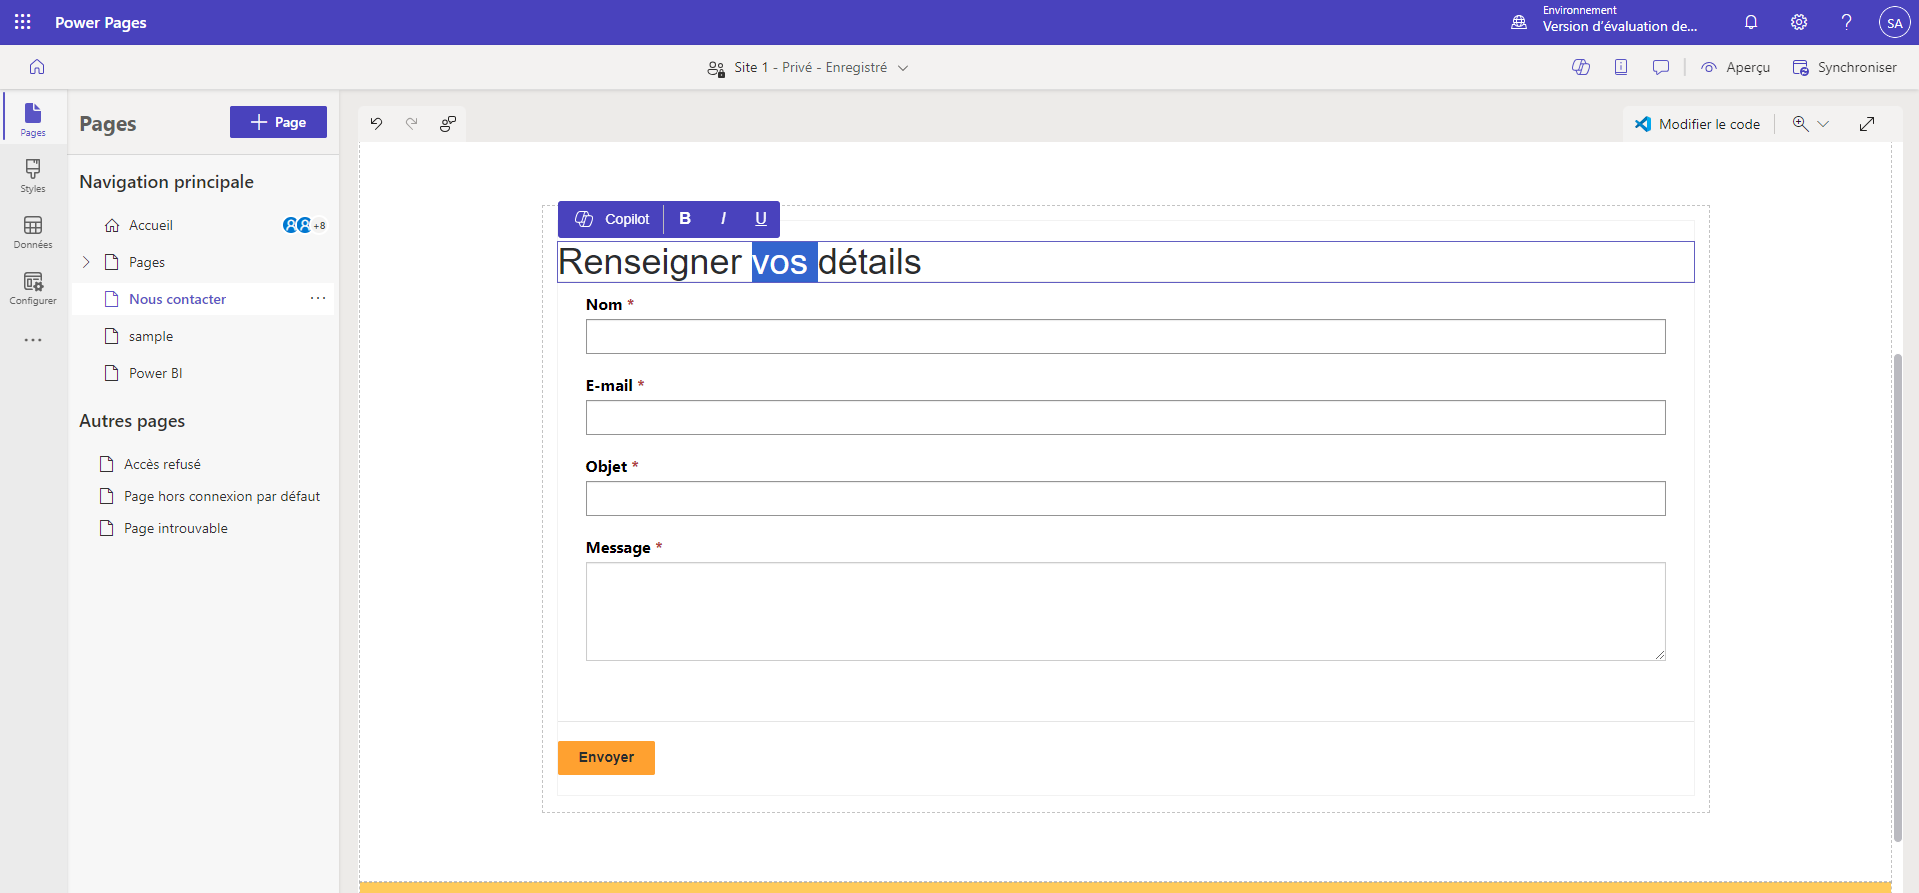1919x893 pixels.
Task: Click the heading word 'détails'
Action: (x=870, y=262)
